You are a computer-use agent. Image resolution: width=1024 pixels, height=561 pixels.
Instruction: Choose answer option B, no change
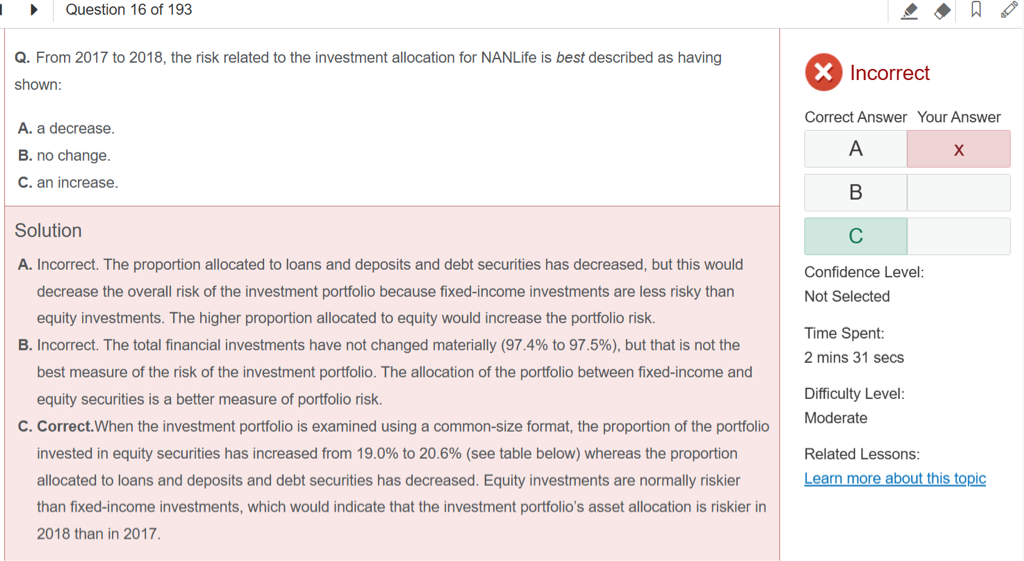pos(64,156)
